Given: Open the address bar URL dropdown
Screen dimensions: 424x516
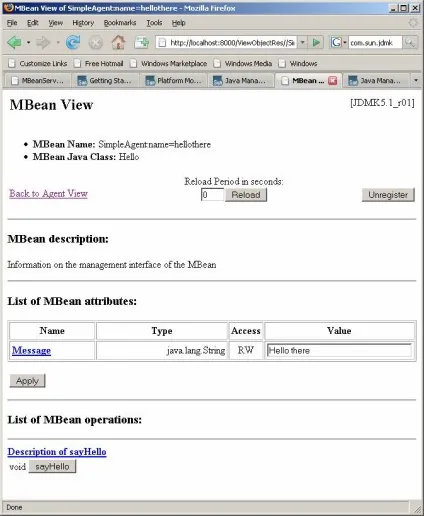Looking at the screenshot, I should (x=302, y=43).
